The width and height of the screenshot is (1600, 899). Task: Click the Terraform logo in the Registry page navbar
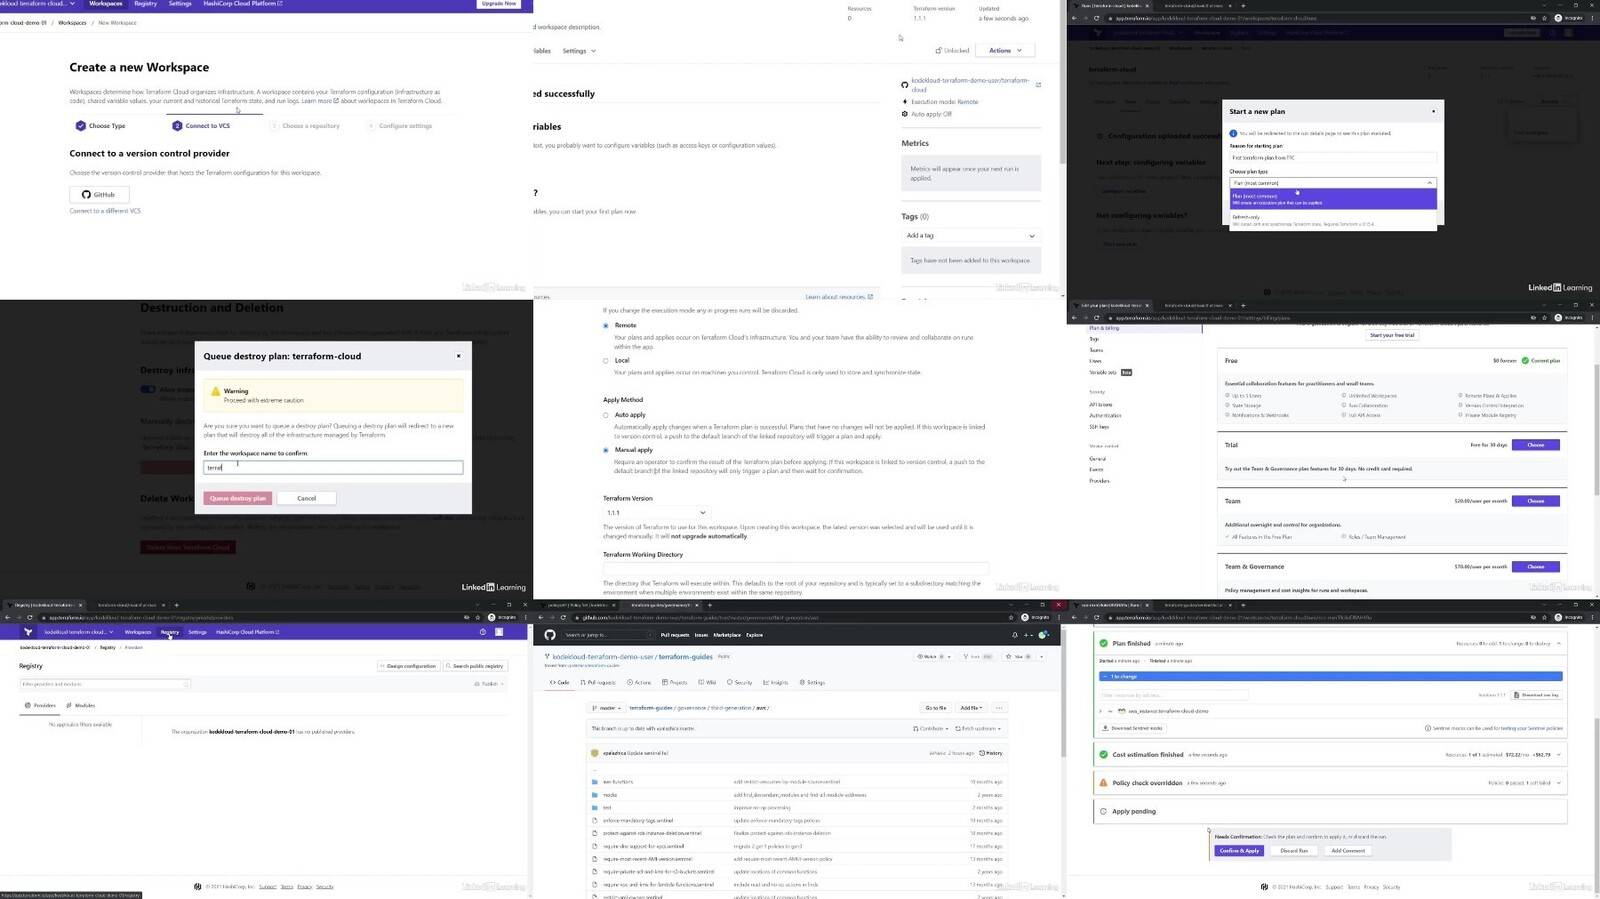(28, 632)
